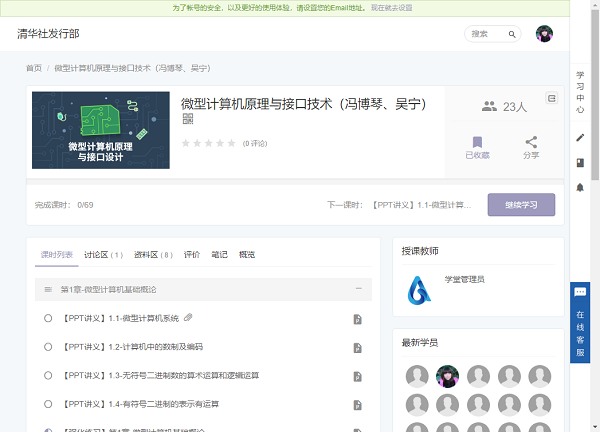Image resolution: width=600 pixels, height=432 pixels.
Task: Click the QR code icon under title
Action: pyautogui.click(x=188, y=119)
